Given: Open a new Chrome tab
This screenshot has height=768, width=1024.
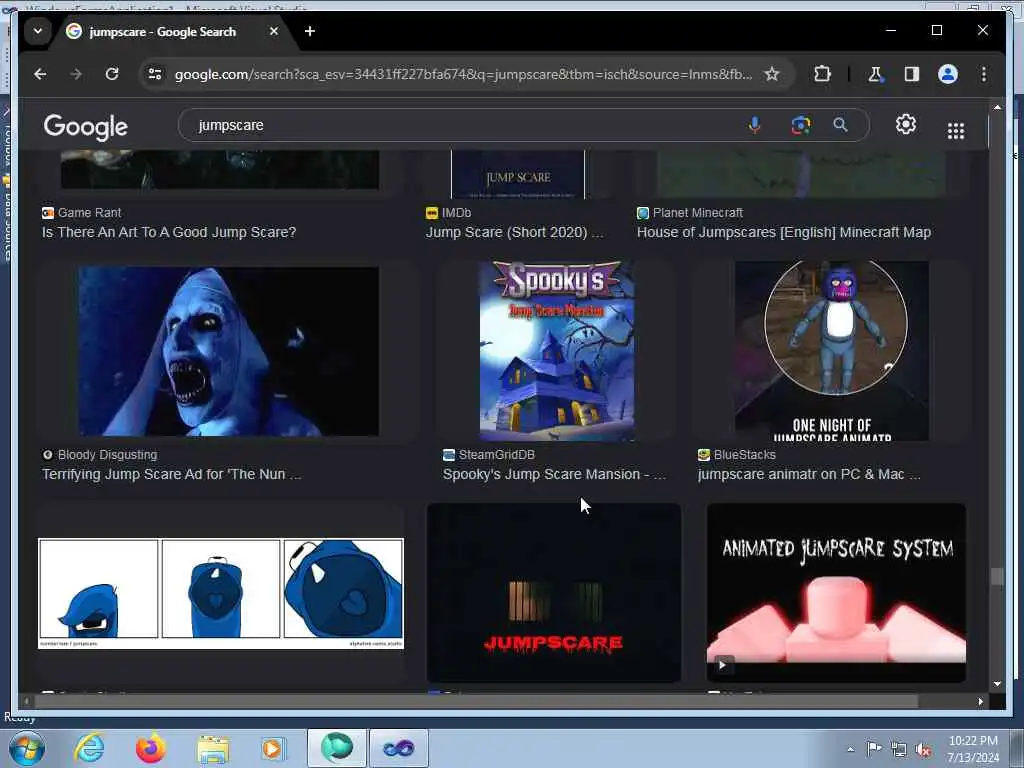Looking at the screenshot, I should point(310,31).
